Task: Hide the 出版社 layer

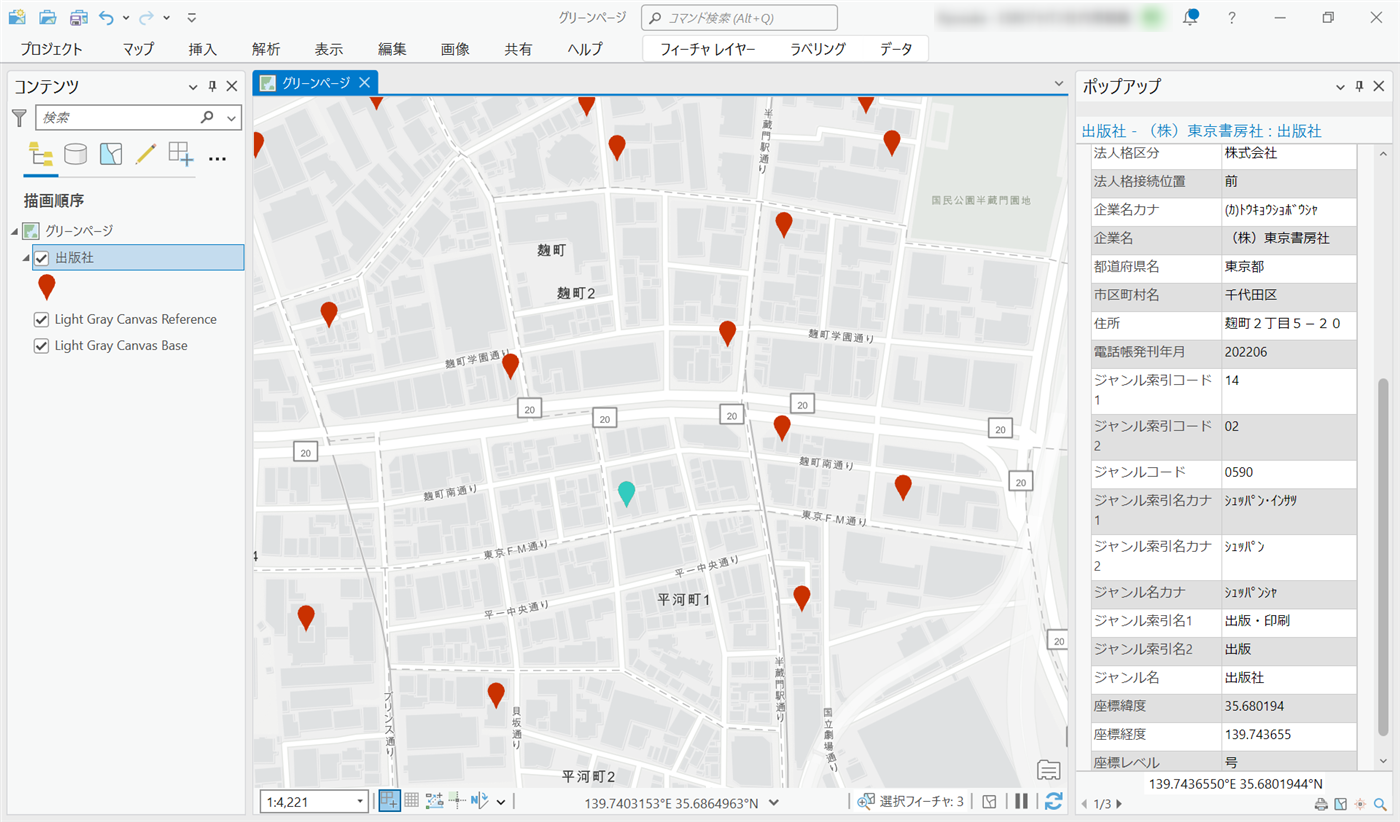Action: point(42,258)
